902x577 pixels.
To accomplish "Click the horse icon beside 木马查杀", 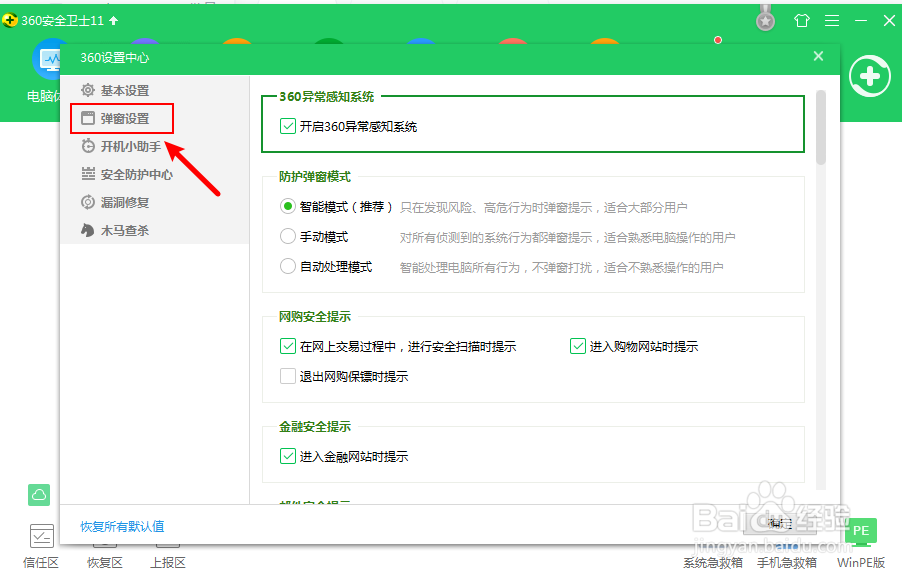I will [87, 230].
